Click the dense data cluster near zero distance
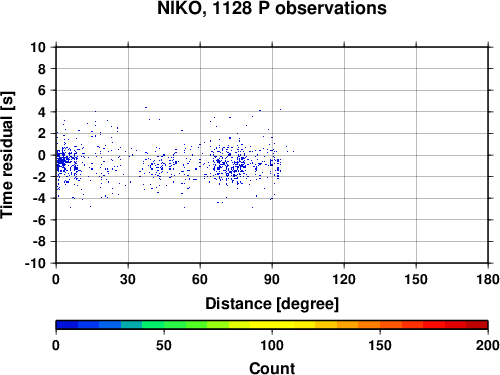The height and width of the screenshot is (375, 500). tap(62, 162)
